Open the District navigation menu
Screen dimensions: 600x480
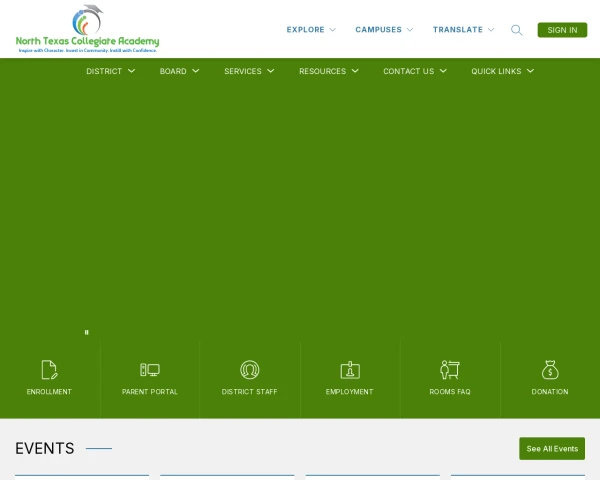pyautogui.click(x=110, y=71)
